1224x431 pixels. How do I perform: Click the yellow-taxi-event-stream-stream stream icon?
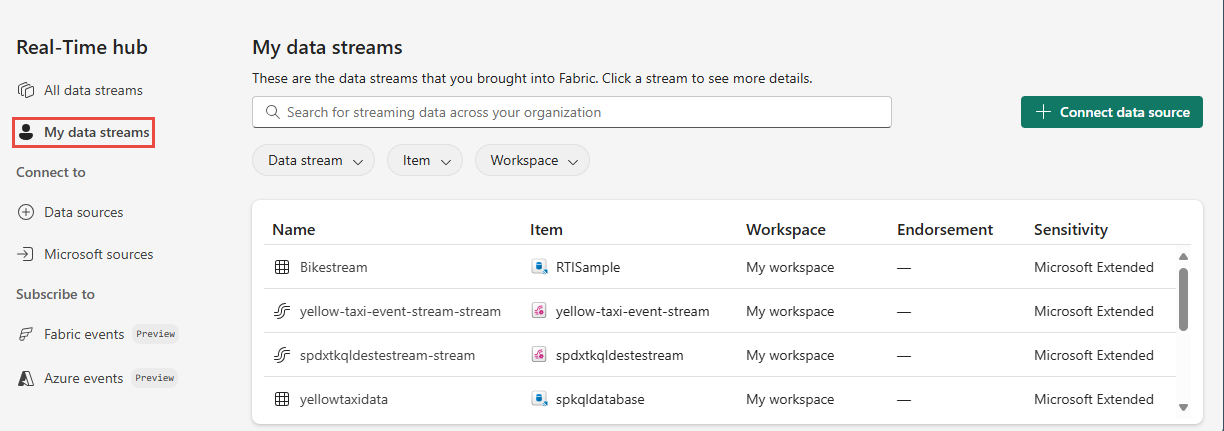pos(281,311)
